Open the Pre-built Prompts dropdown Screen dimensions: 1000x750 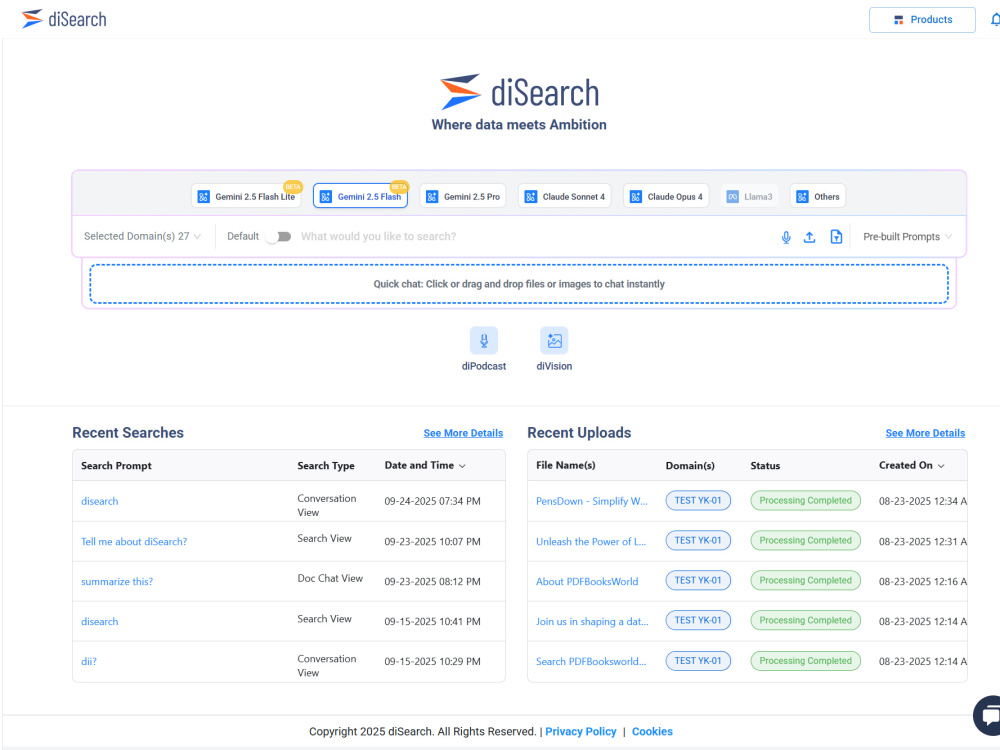(x=907, y=237)
